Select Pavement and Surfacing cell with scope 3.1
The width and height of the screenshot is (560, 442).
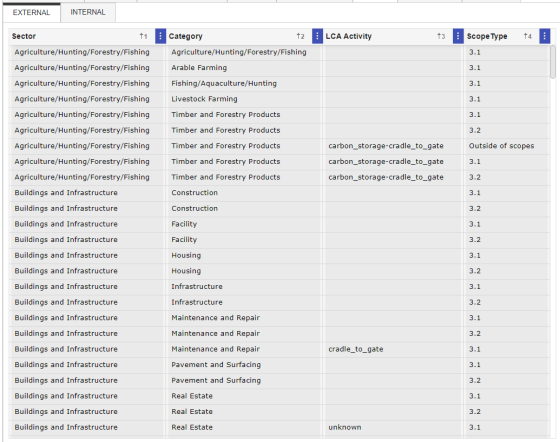tap(244, 365)
